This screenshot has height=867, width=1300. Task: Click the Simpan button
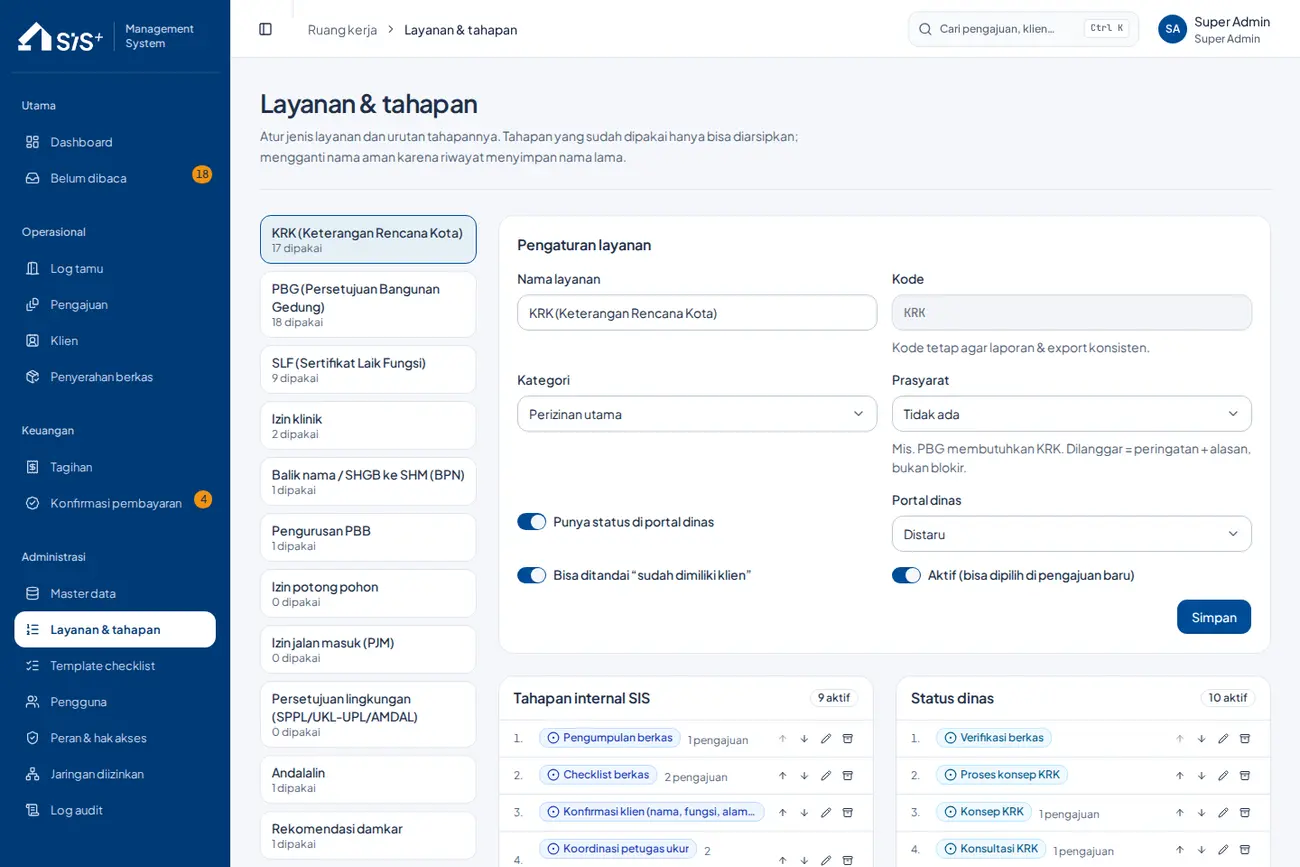pyautogui.click(x=1214, y=617)
